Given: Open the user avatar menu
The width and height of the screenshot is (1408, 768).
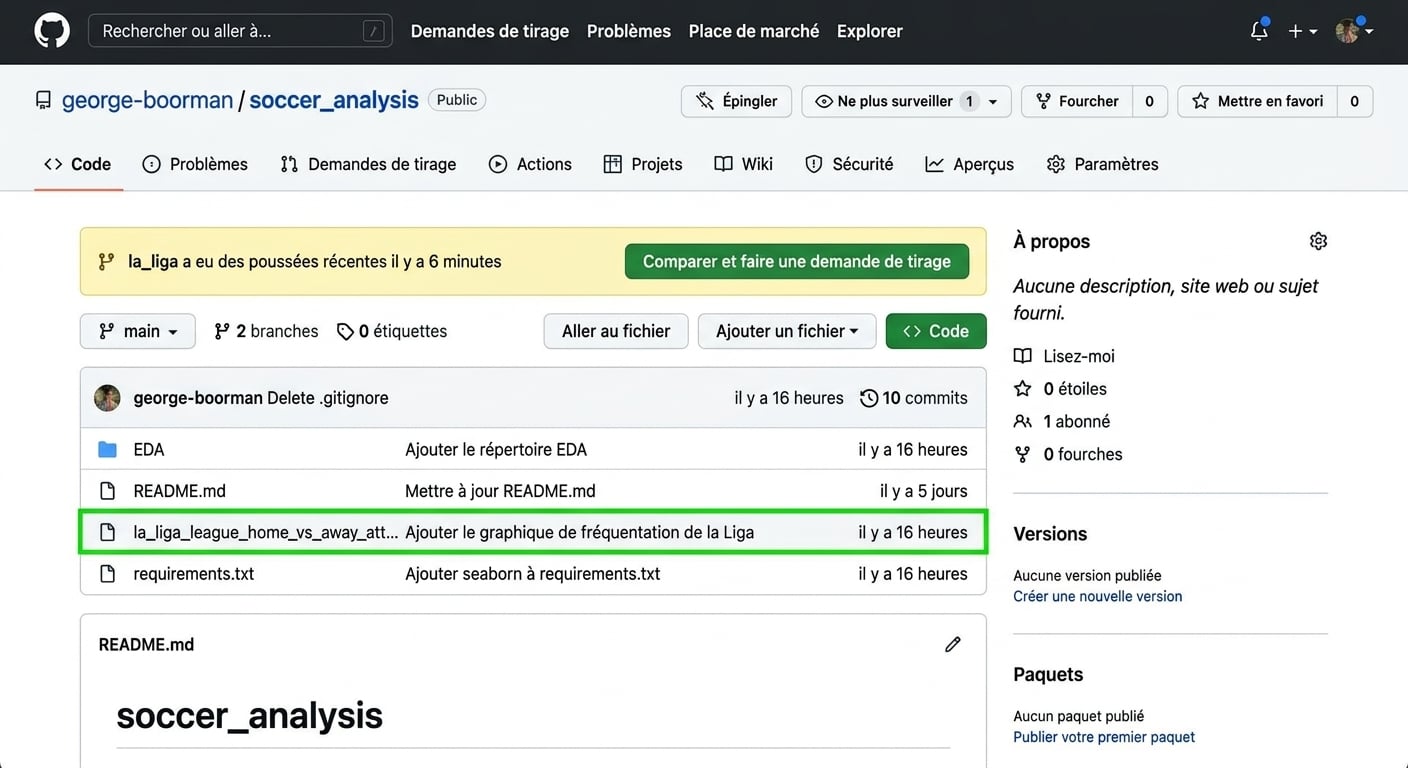Looking at the screenshot, I should [1354, 31].
